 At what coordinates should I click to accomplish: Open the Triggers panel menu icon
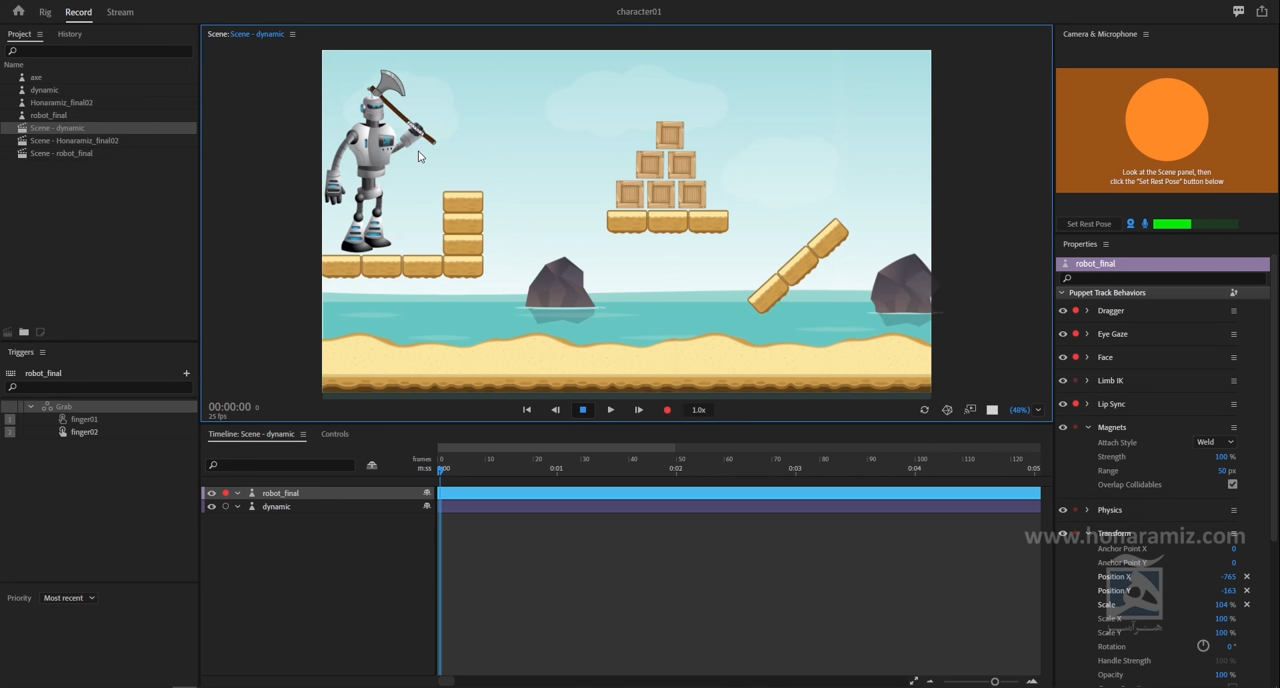42,352
